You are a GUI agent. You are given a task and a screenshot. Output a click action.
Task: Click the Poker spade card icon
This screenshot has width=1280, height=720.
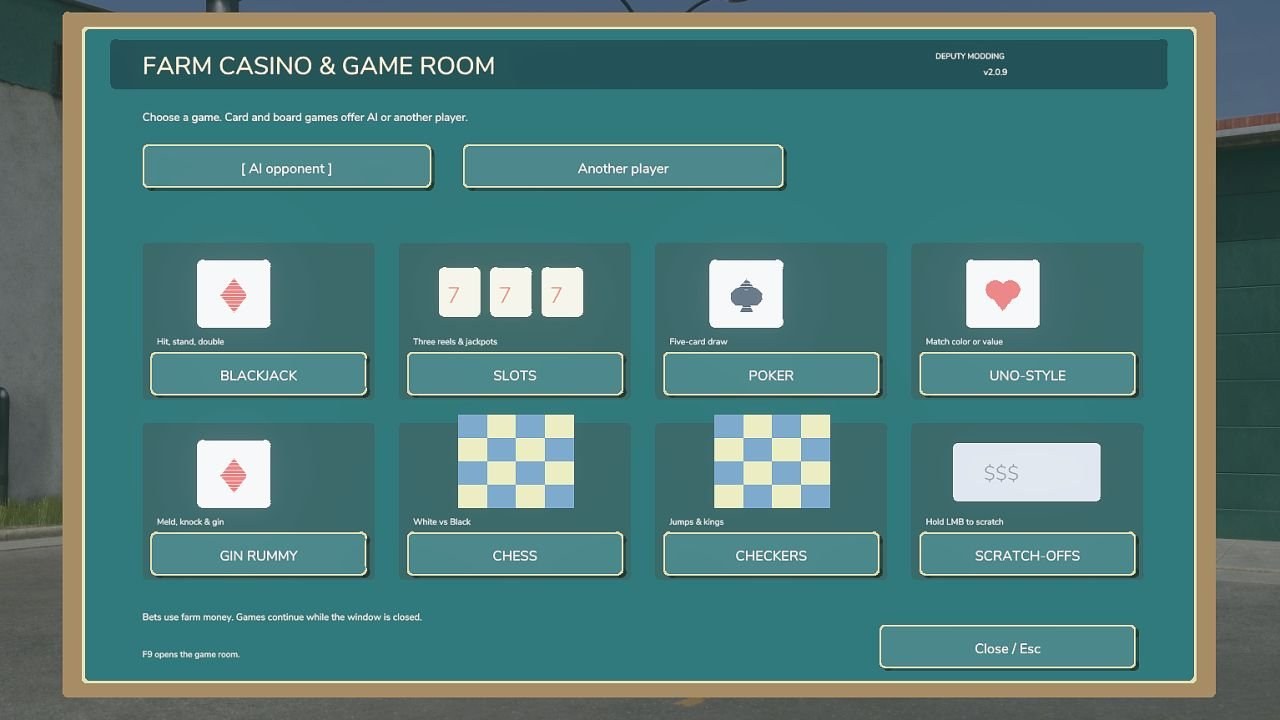coord(746,294)
